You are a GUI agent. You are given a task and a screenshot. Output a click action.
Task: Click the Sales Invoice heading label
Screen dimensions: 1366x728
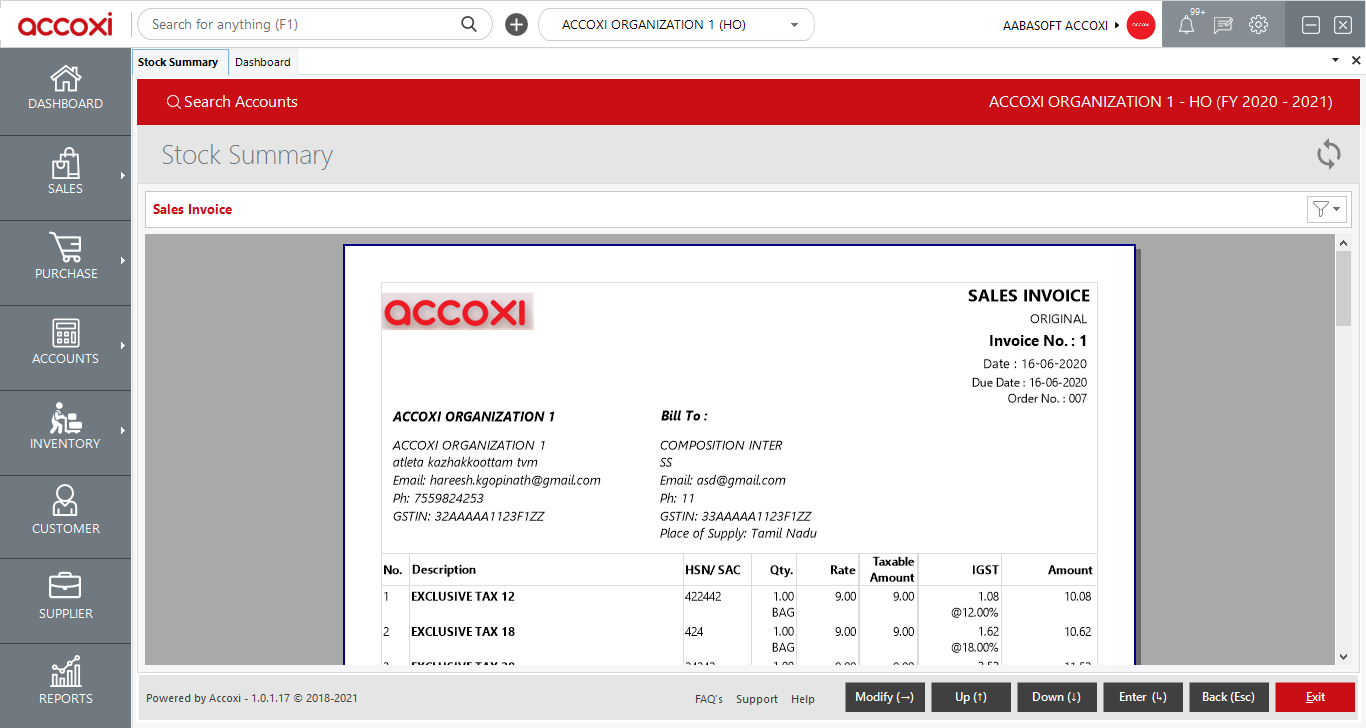192,209
